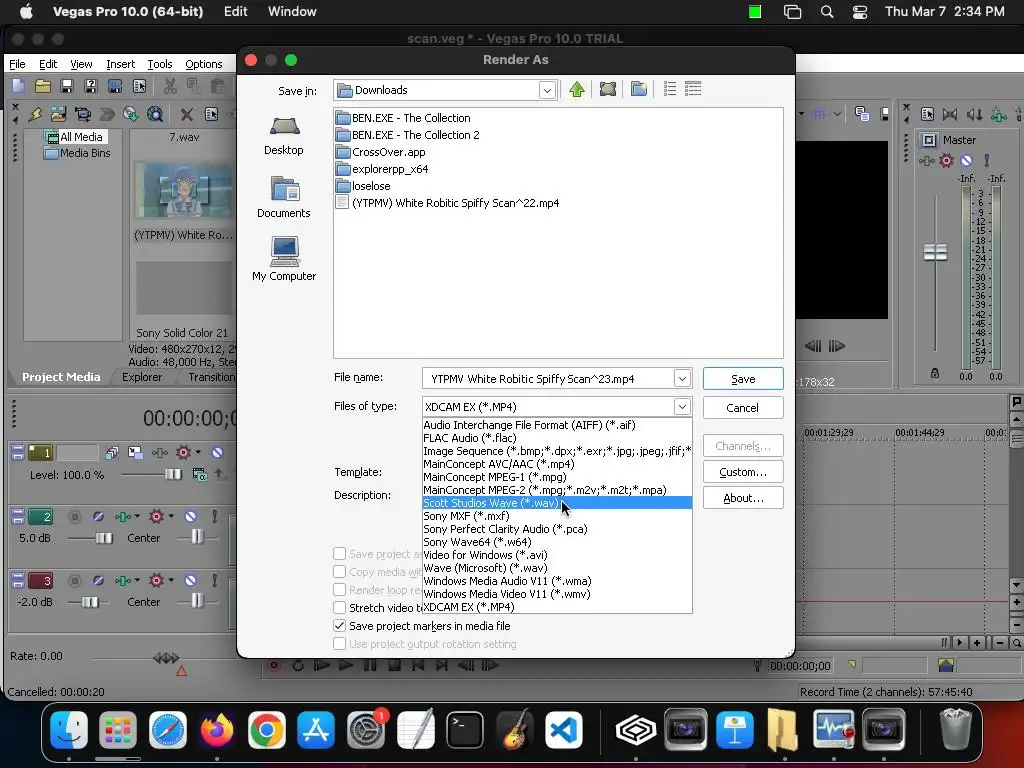Open Spotlight search in menu bar

[827, 12]
